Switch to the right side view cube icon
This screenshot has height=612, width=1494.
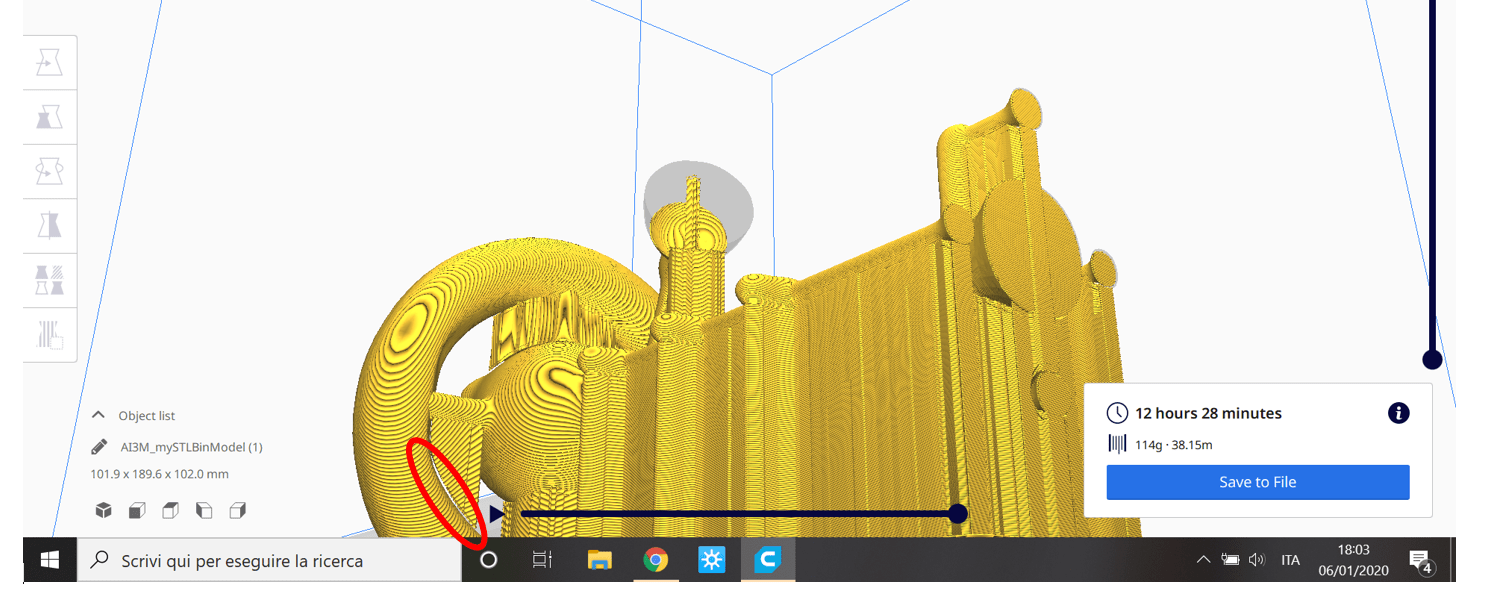pyautogui.click(x=237, y=511)
